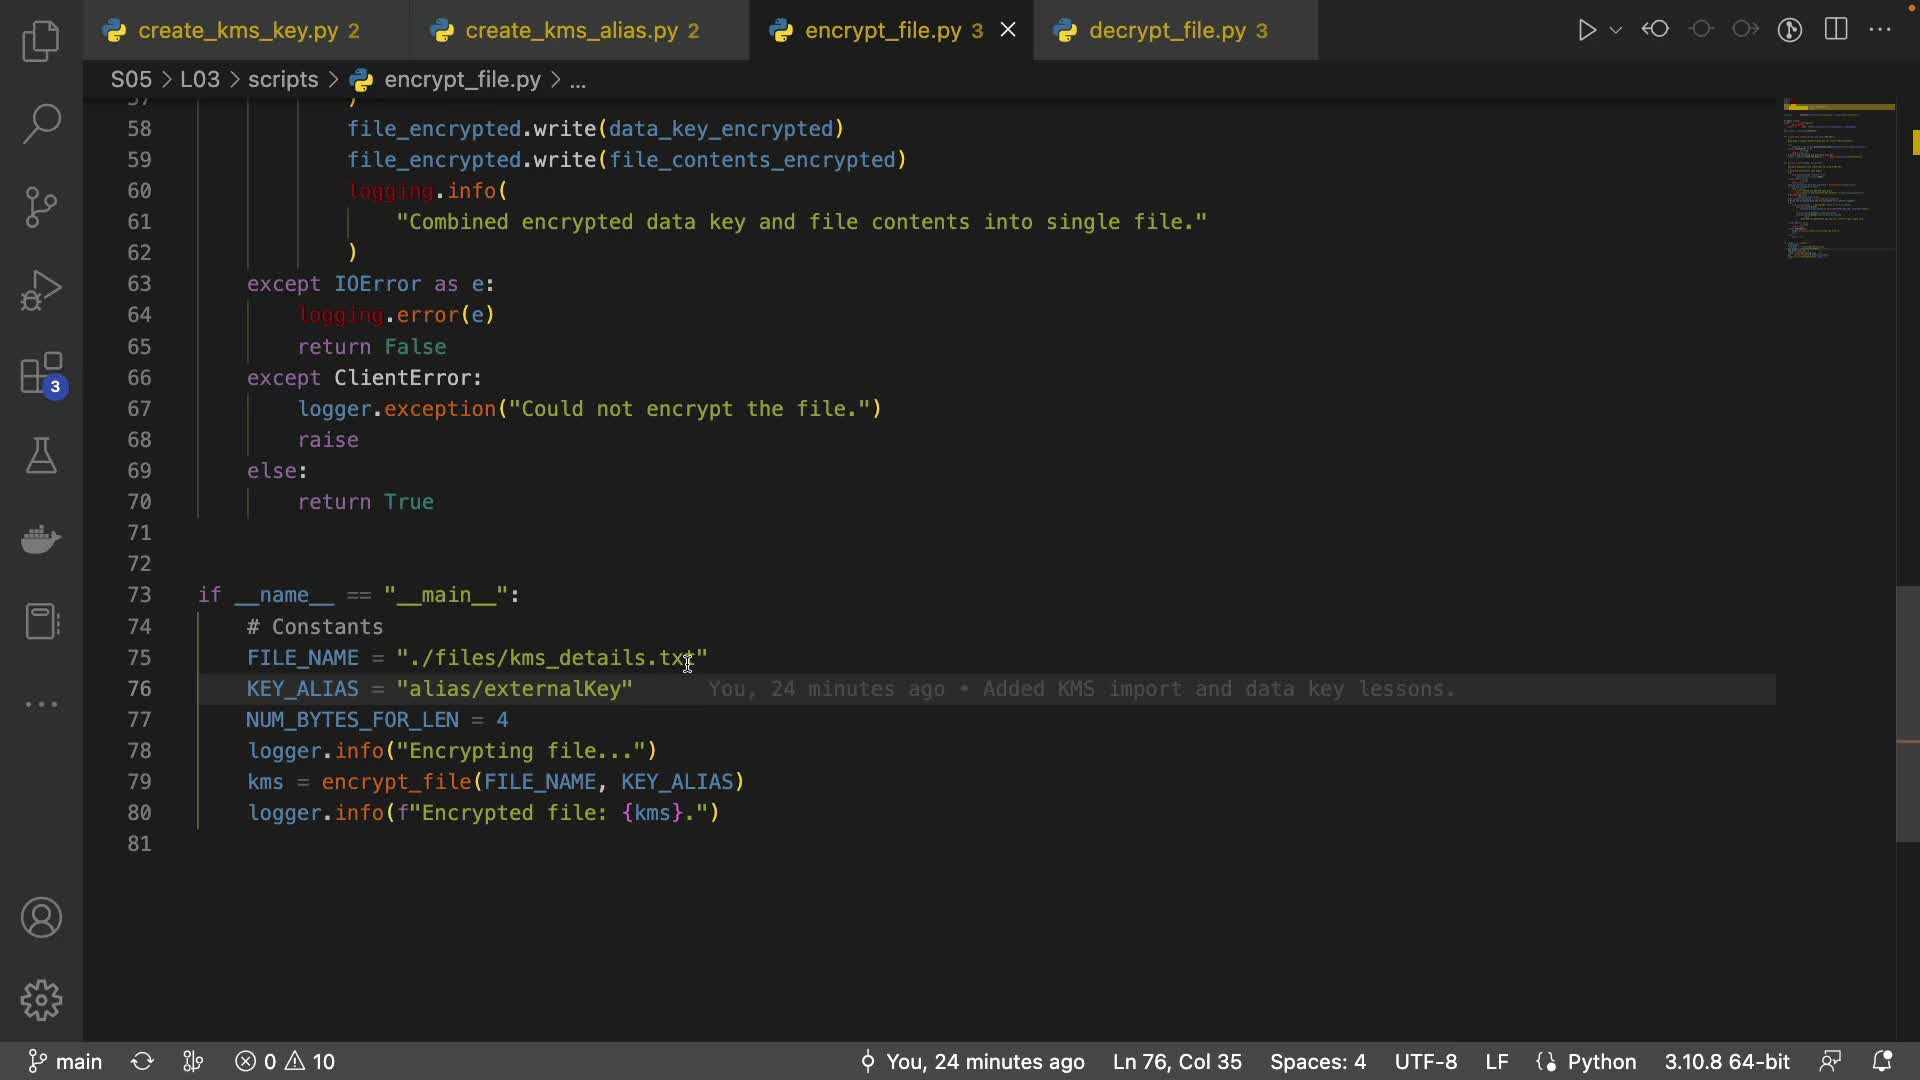Open the Run and Debug view
The height and width of the screenshot is (1080, 1920).
(41, 291)
